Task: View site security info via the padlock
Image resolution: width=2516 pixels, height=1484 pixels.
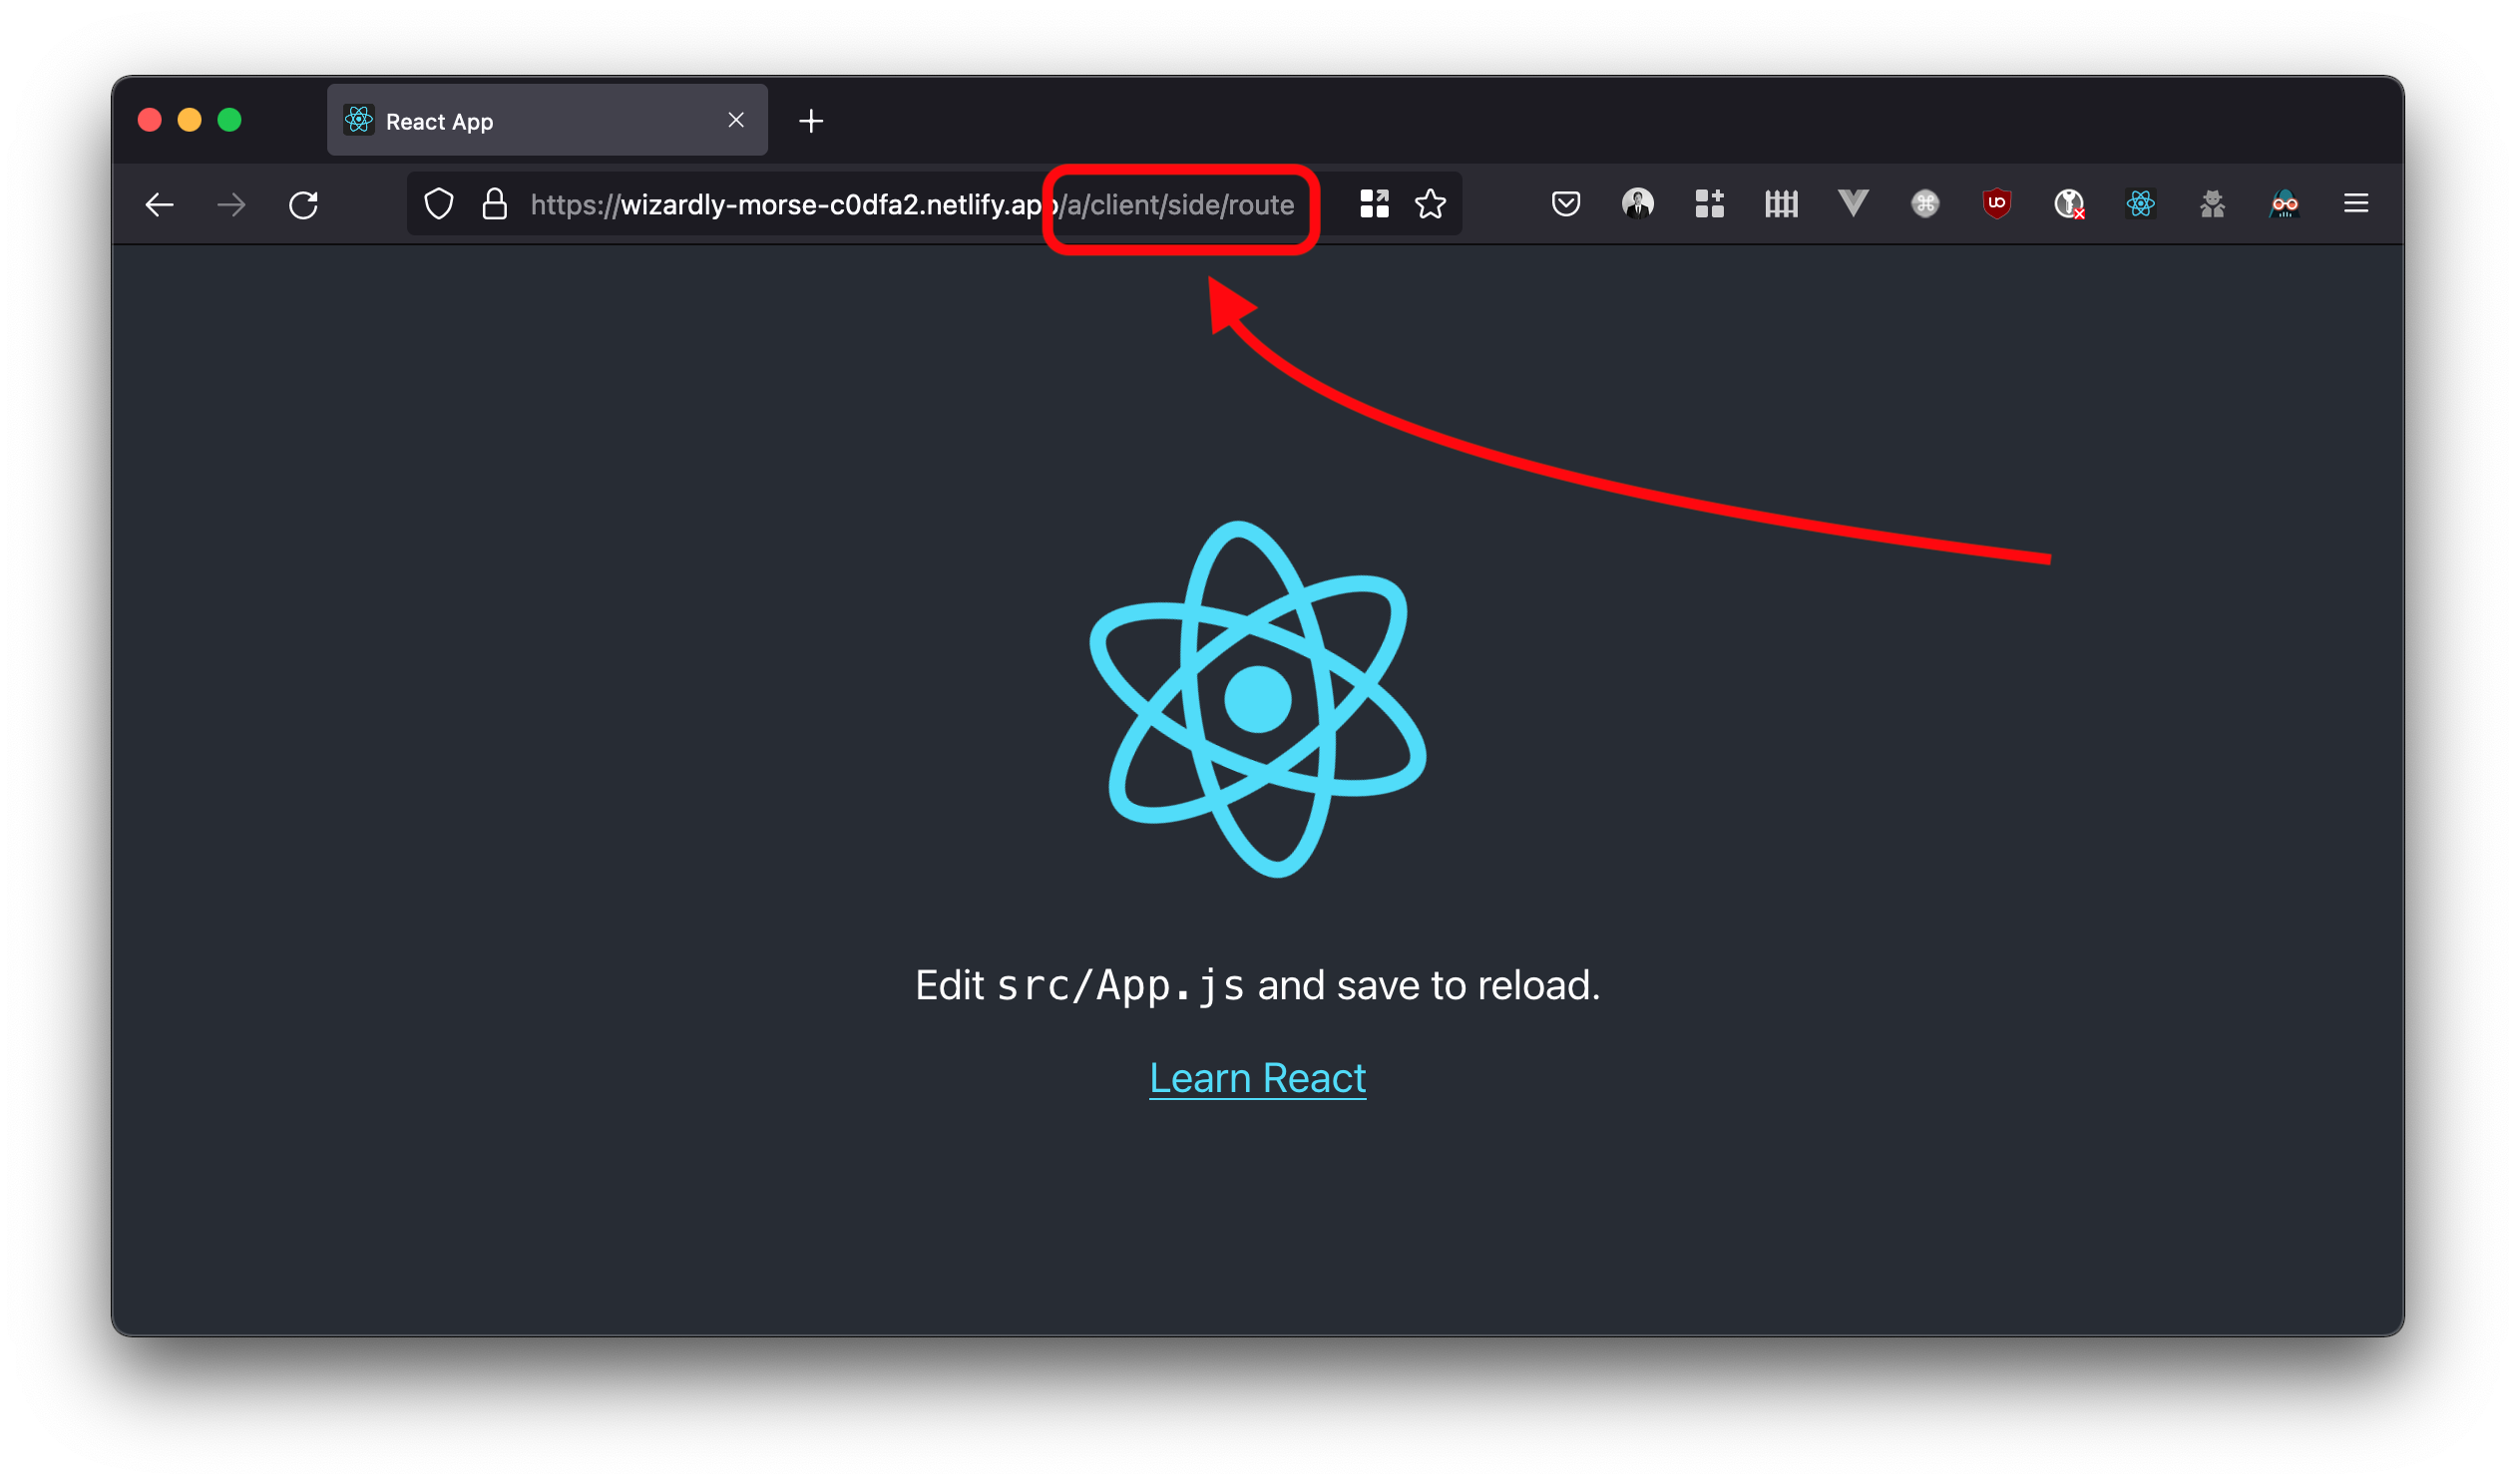Action: (x=495, y=204)
